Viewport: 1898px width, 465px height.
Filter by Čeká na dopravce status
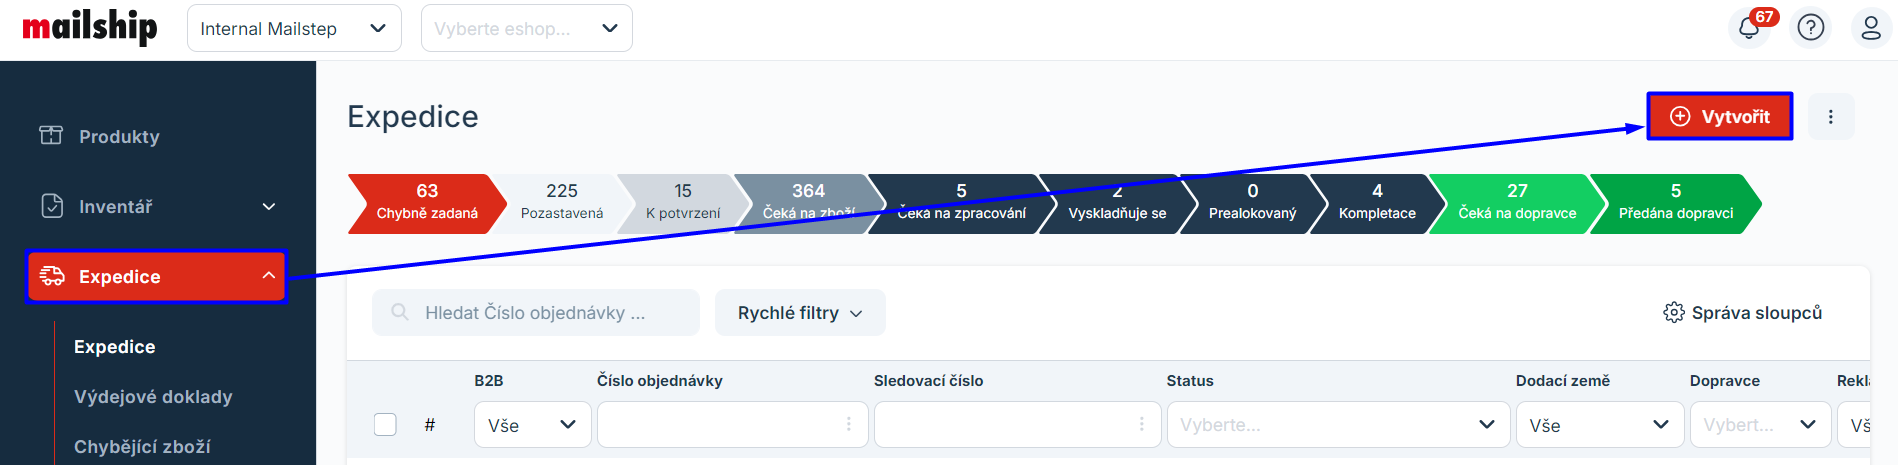point(1516,202)
